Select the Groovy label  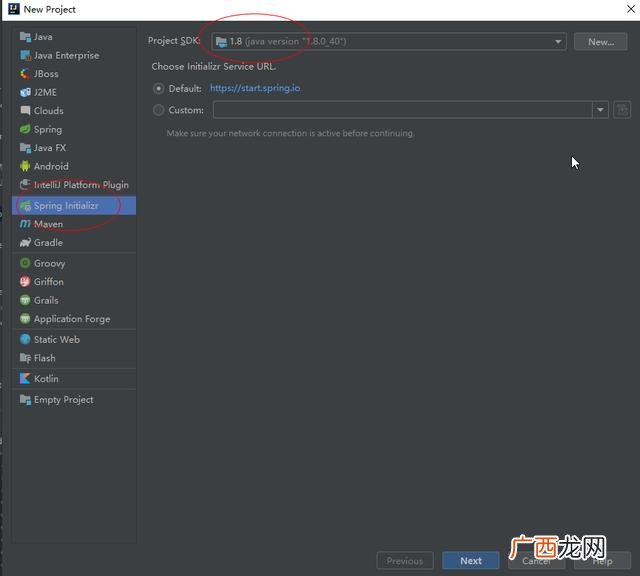49,263
